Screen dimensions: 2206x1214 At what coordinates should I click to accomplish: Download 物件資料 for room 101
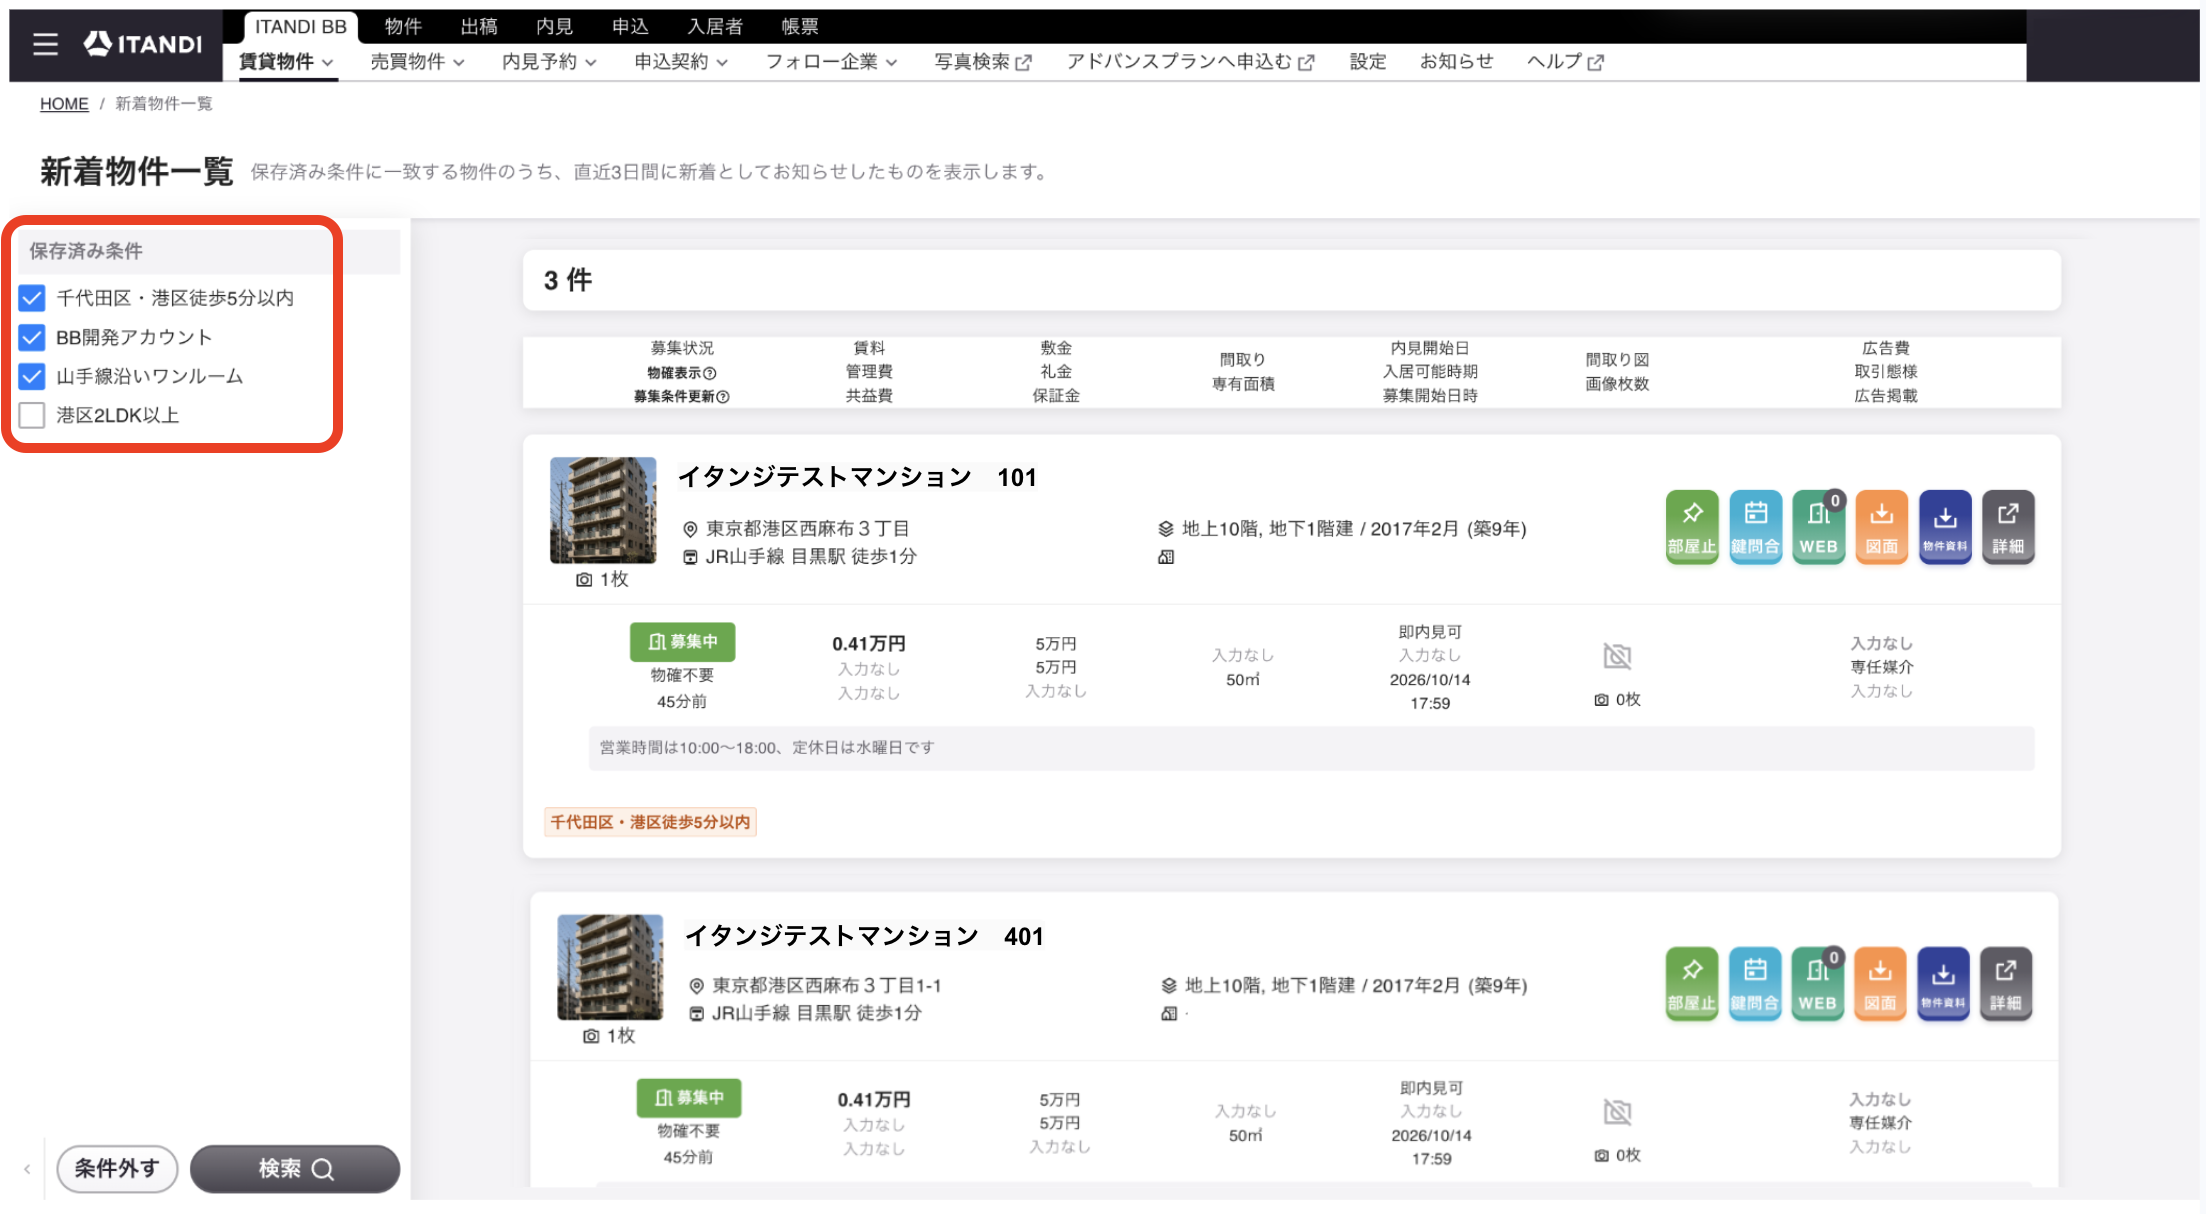(1944, 527)
